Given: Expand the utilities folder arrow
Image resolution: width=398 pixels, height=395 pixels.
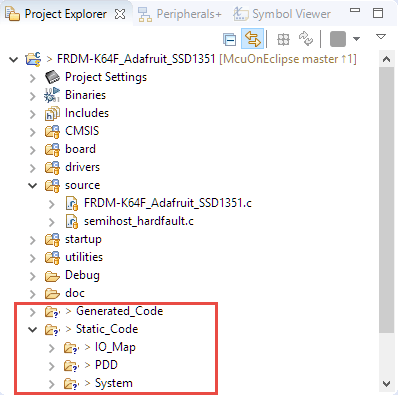Looking at the screenshot, I should pyautogui.click(x=33, y=258).
